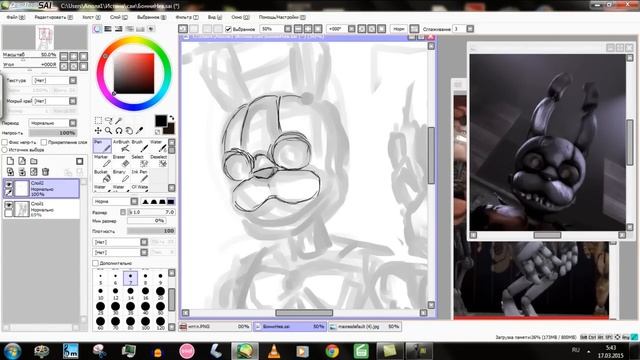Select the sharpest brush edge shape
The image size is (640, 360).
coord(145,201)
